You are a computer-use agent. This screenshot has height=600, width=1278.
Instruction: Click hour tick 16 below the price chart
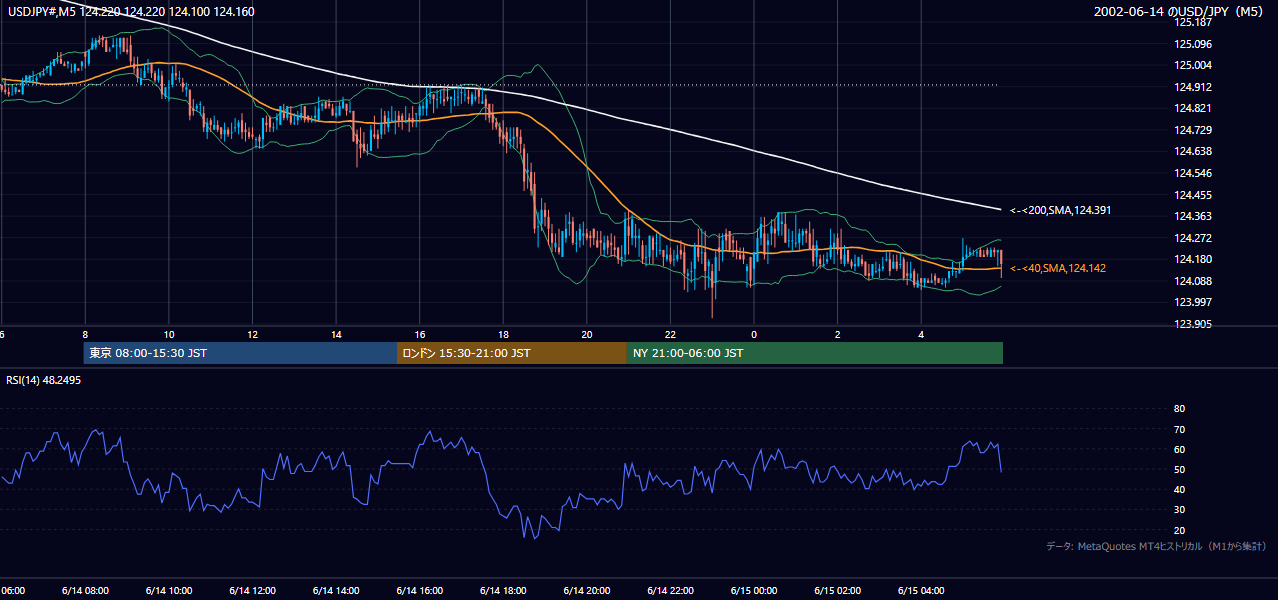420,334
